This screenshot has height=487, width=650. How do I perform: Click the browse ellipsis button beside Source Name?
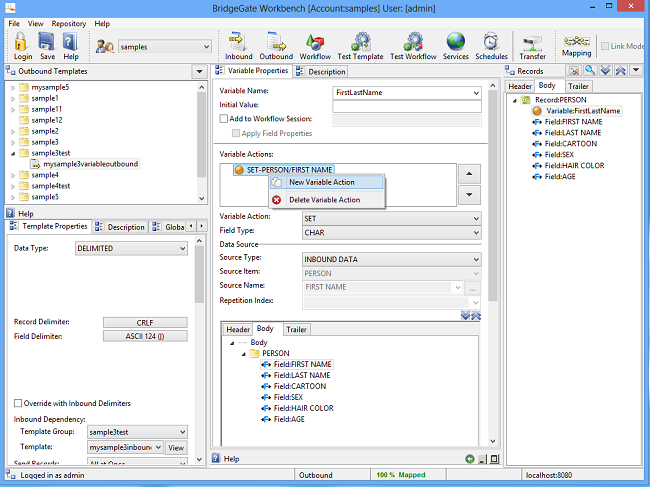tap(473, 288)
